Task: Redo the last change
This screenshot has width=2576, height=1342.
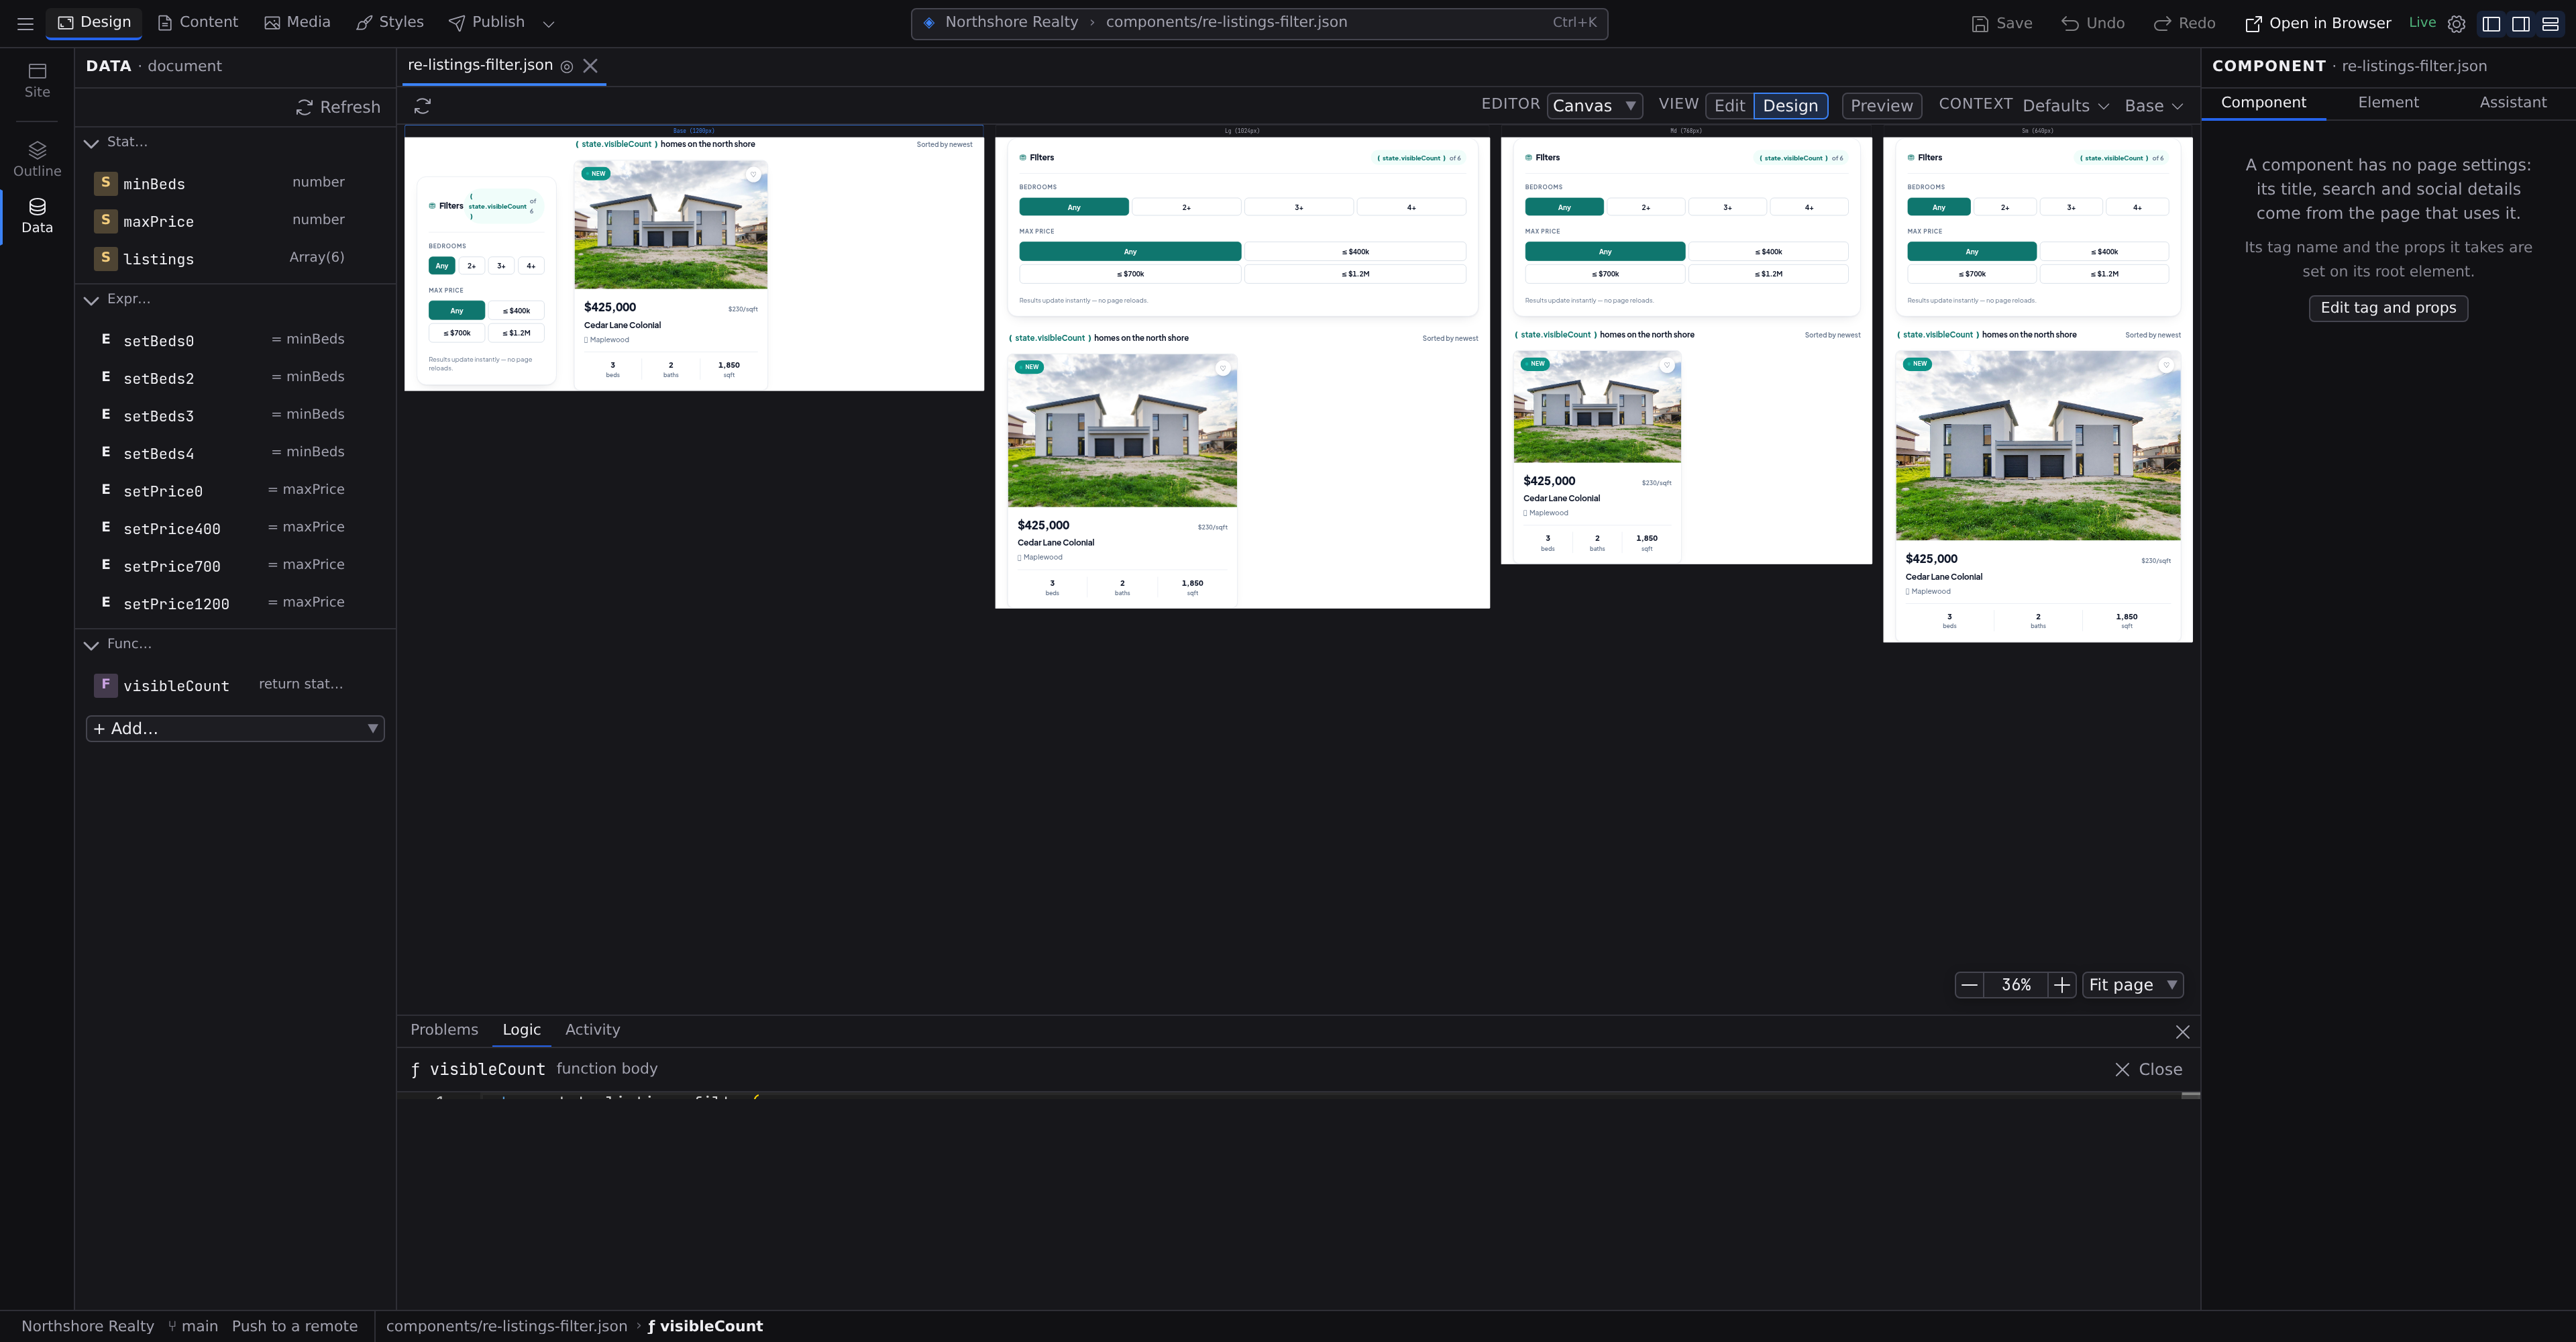Action: click(2184, 23)
